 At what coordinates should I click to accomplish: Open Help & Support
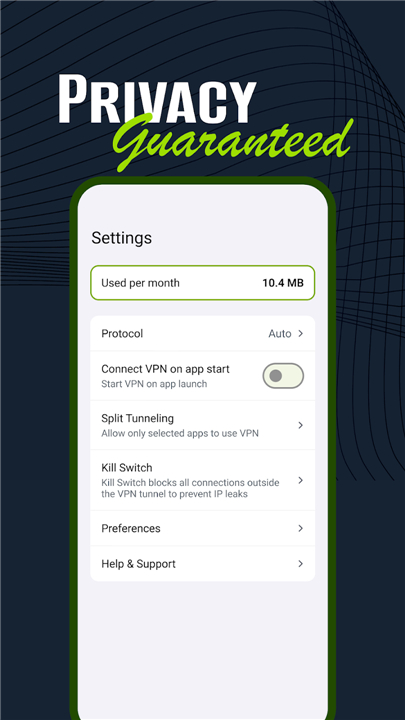[139, 564]
